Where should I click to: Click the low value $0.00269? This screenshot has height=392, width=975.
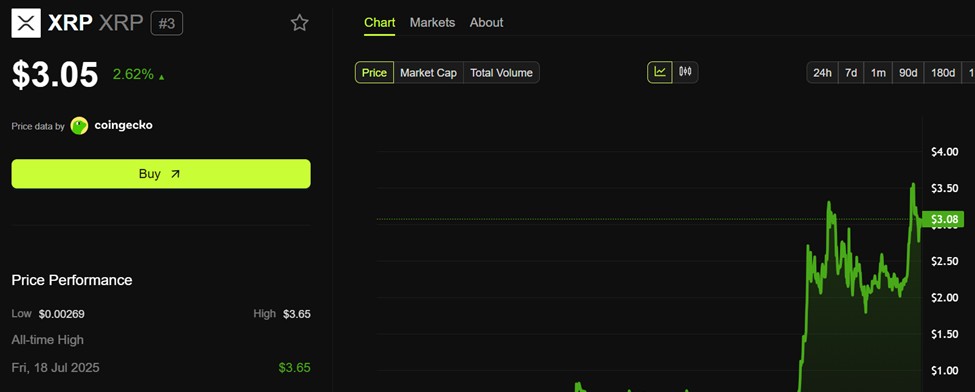click(x=62, y=314)
